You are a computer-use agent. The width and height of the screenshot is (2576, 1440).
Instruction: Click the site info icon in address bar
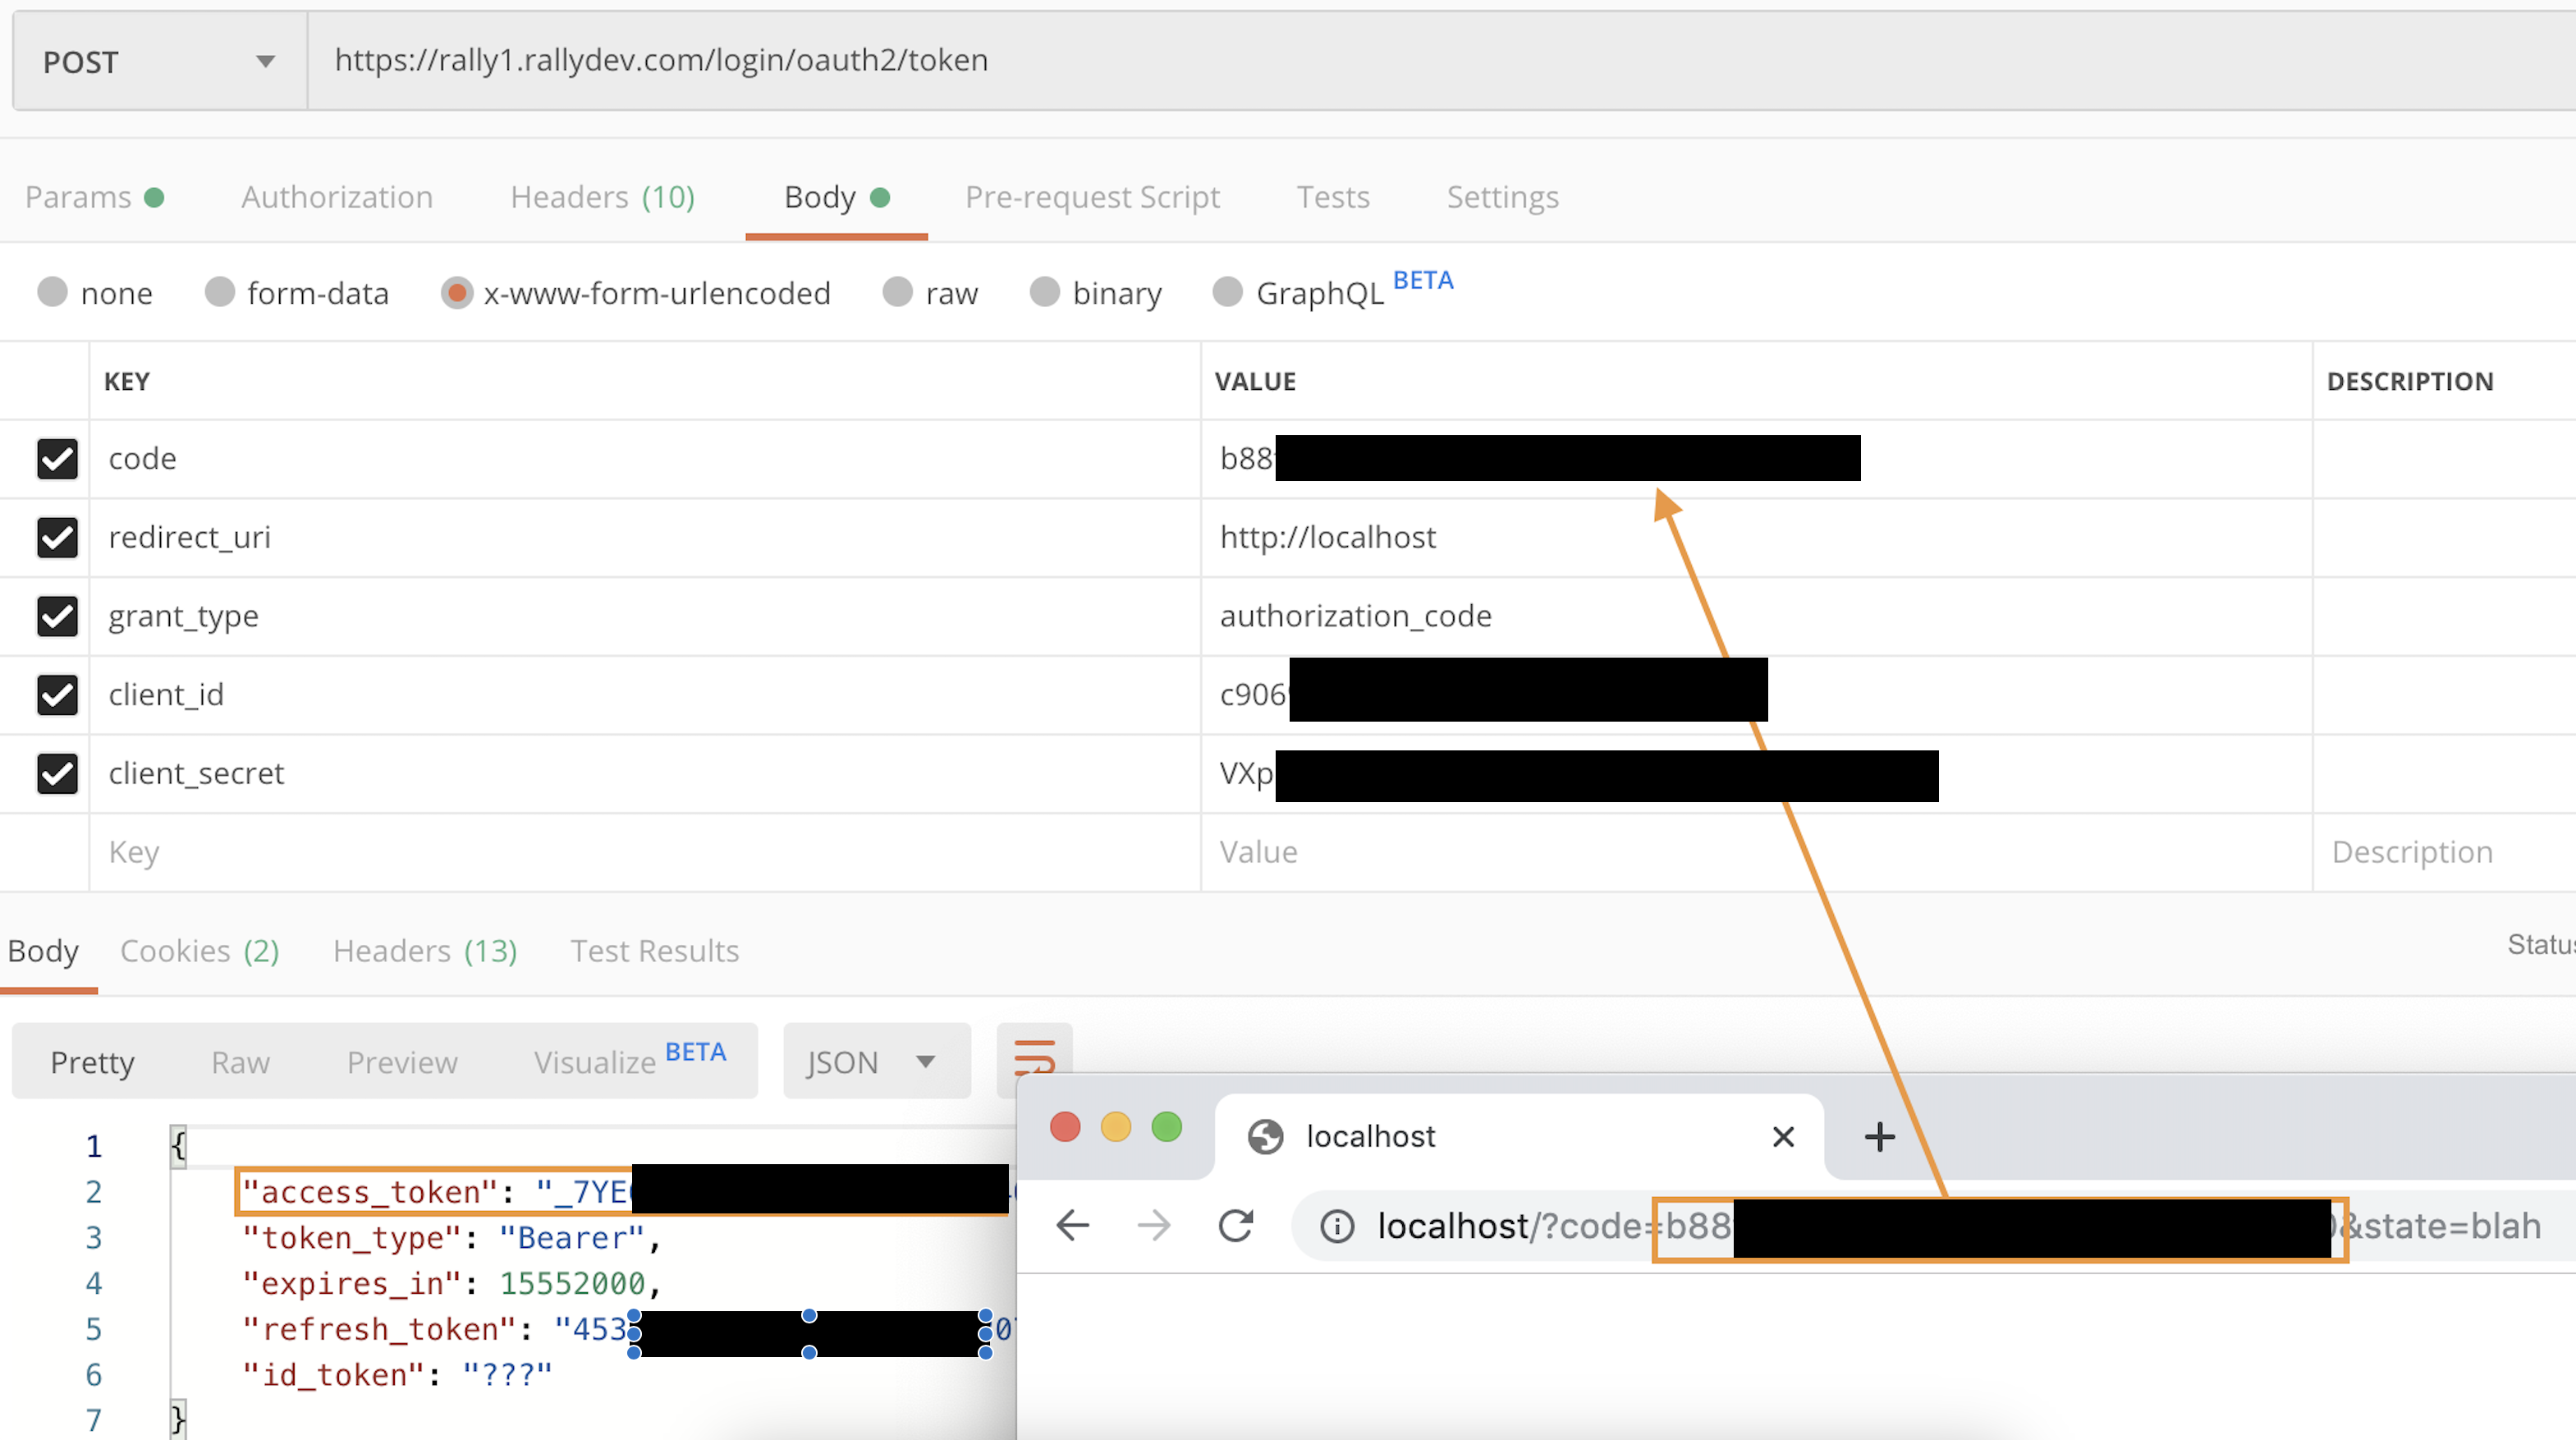[x=1337, y=1226]
